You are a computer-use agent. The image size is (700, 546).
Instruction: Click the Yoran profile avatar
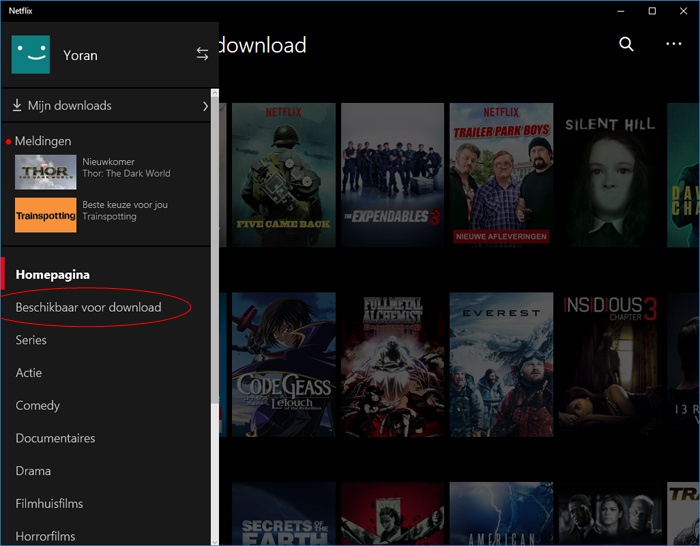pos(30,54)
